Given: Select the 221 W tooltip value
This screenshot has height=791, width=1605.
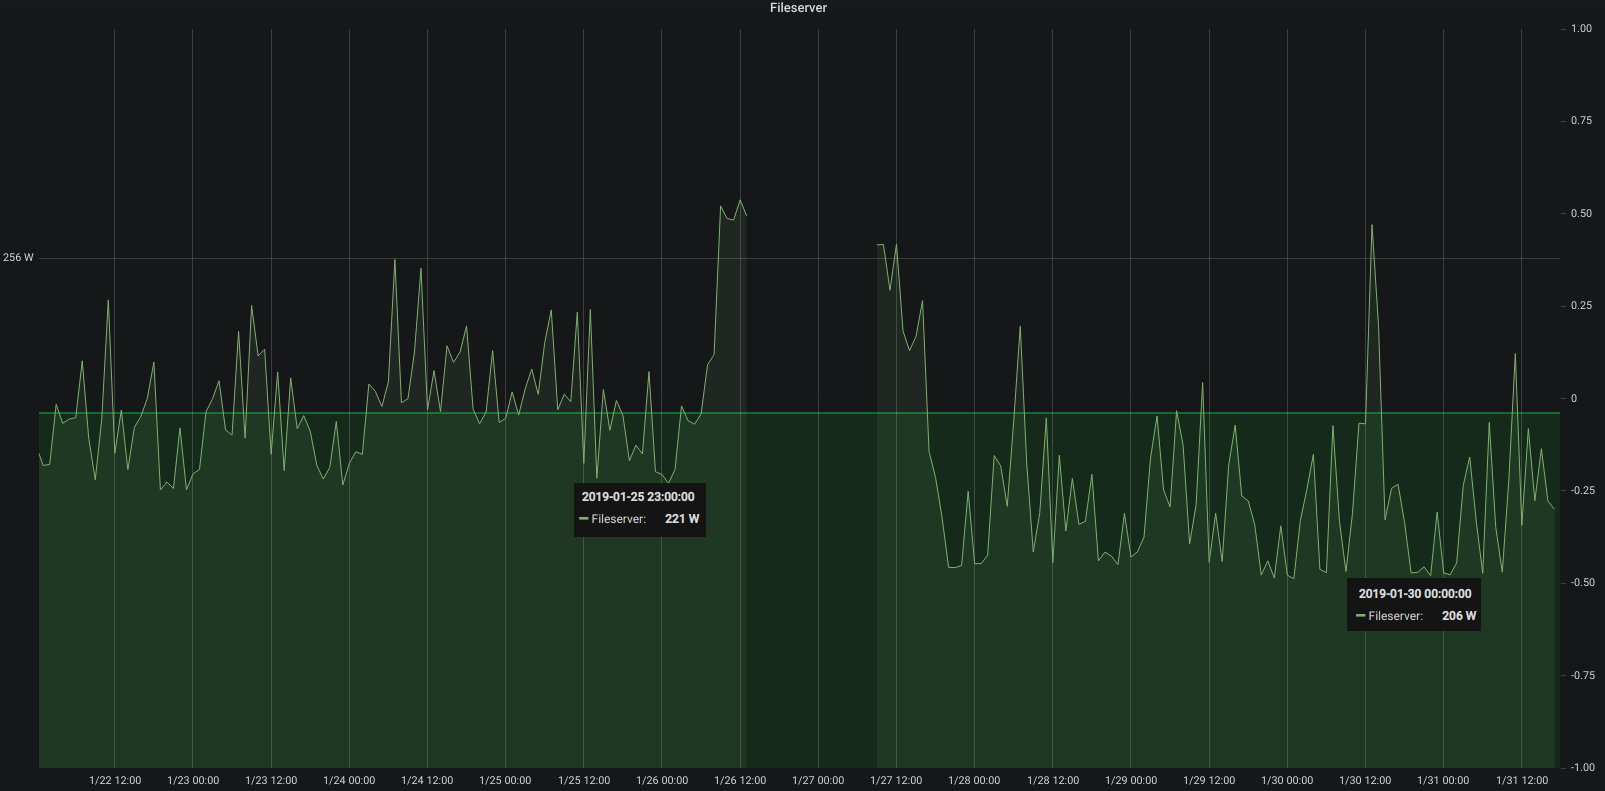Looking at the screenshot, I should point(681,519).
